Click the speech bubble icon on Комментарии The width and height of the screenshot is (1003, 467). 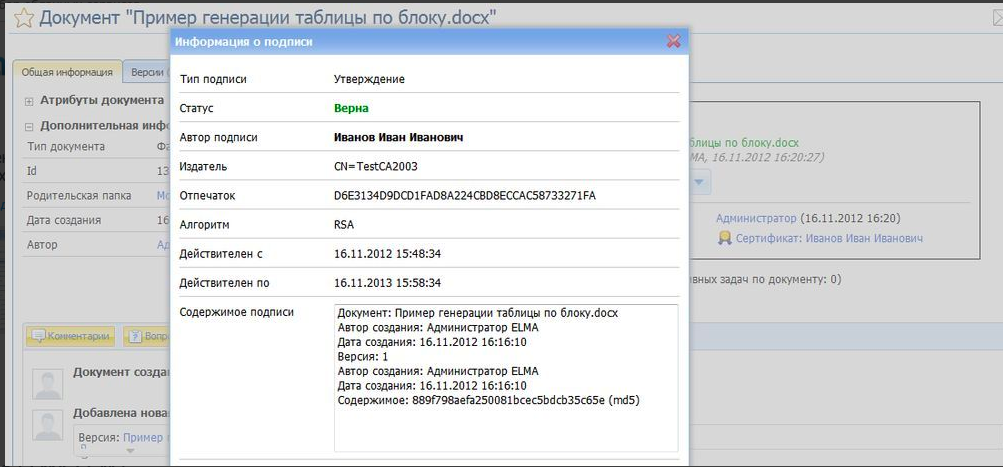pyautogui.click(x=38, y=336)
